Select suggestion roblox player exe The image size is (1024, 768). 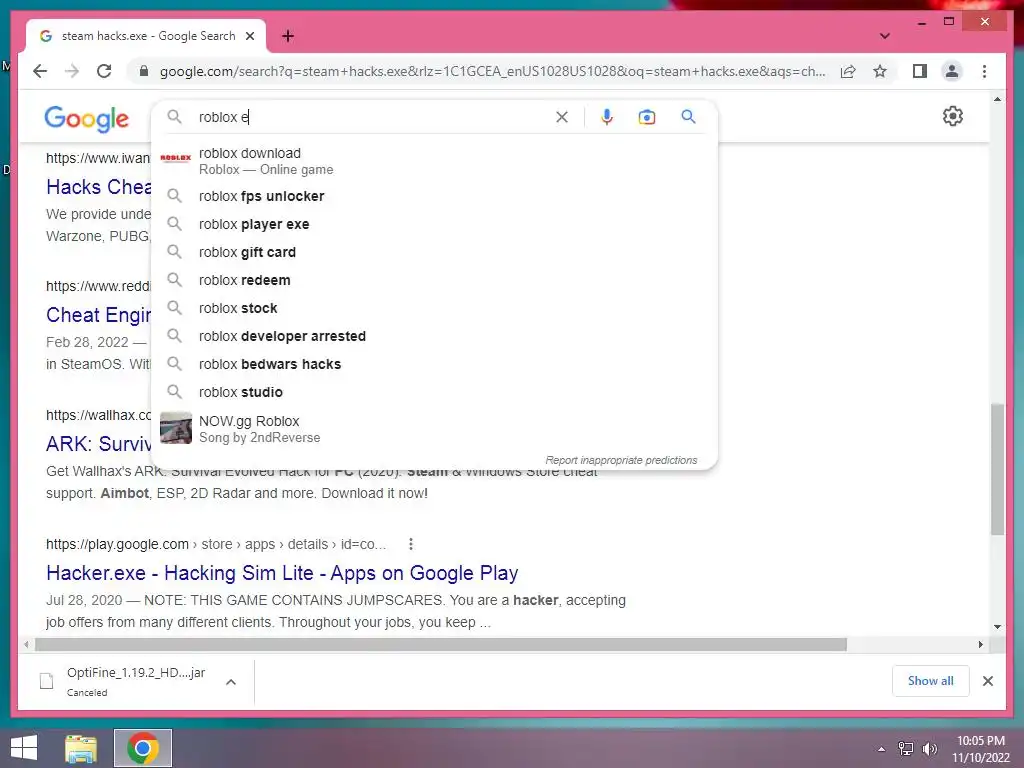pos(434,224)
